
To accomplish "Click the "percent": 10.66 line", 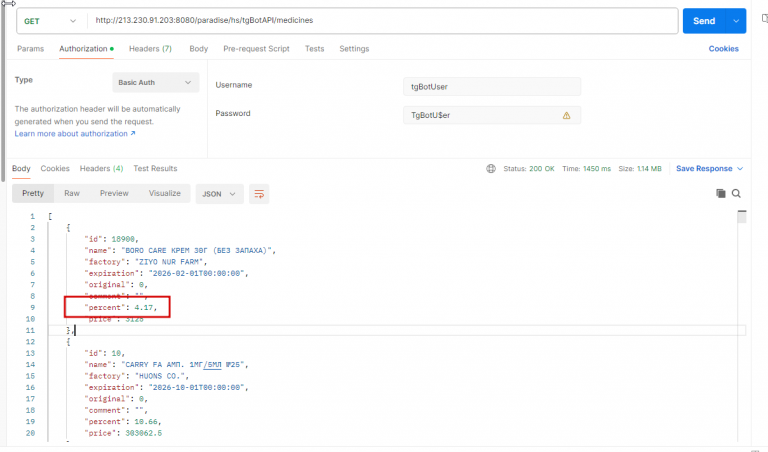I will (123, 422).
